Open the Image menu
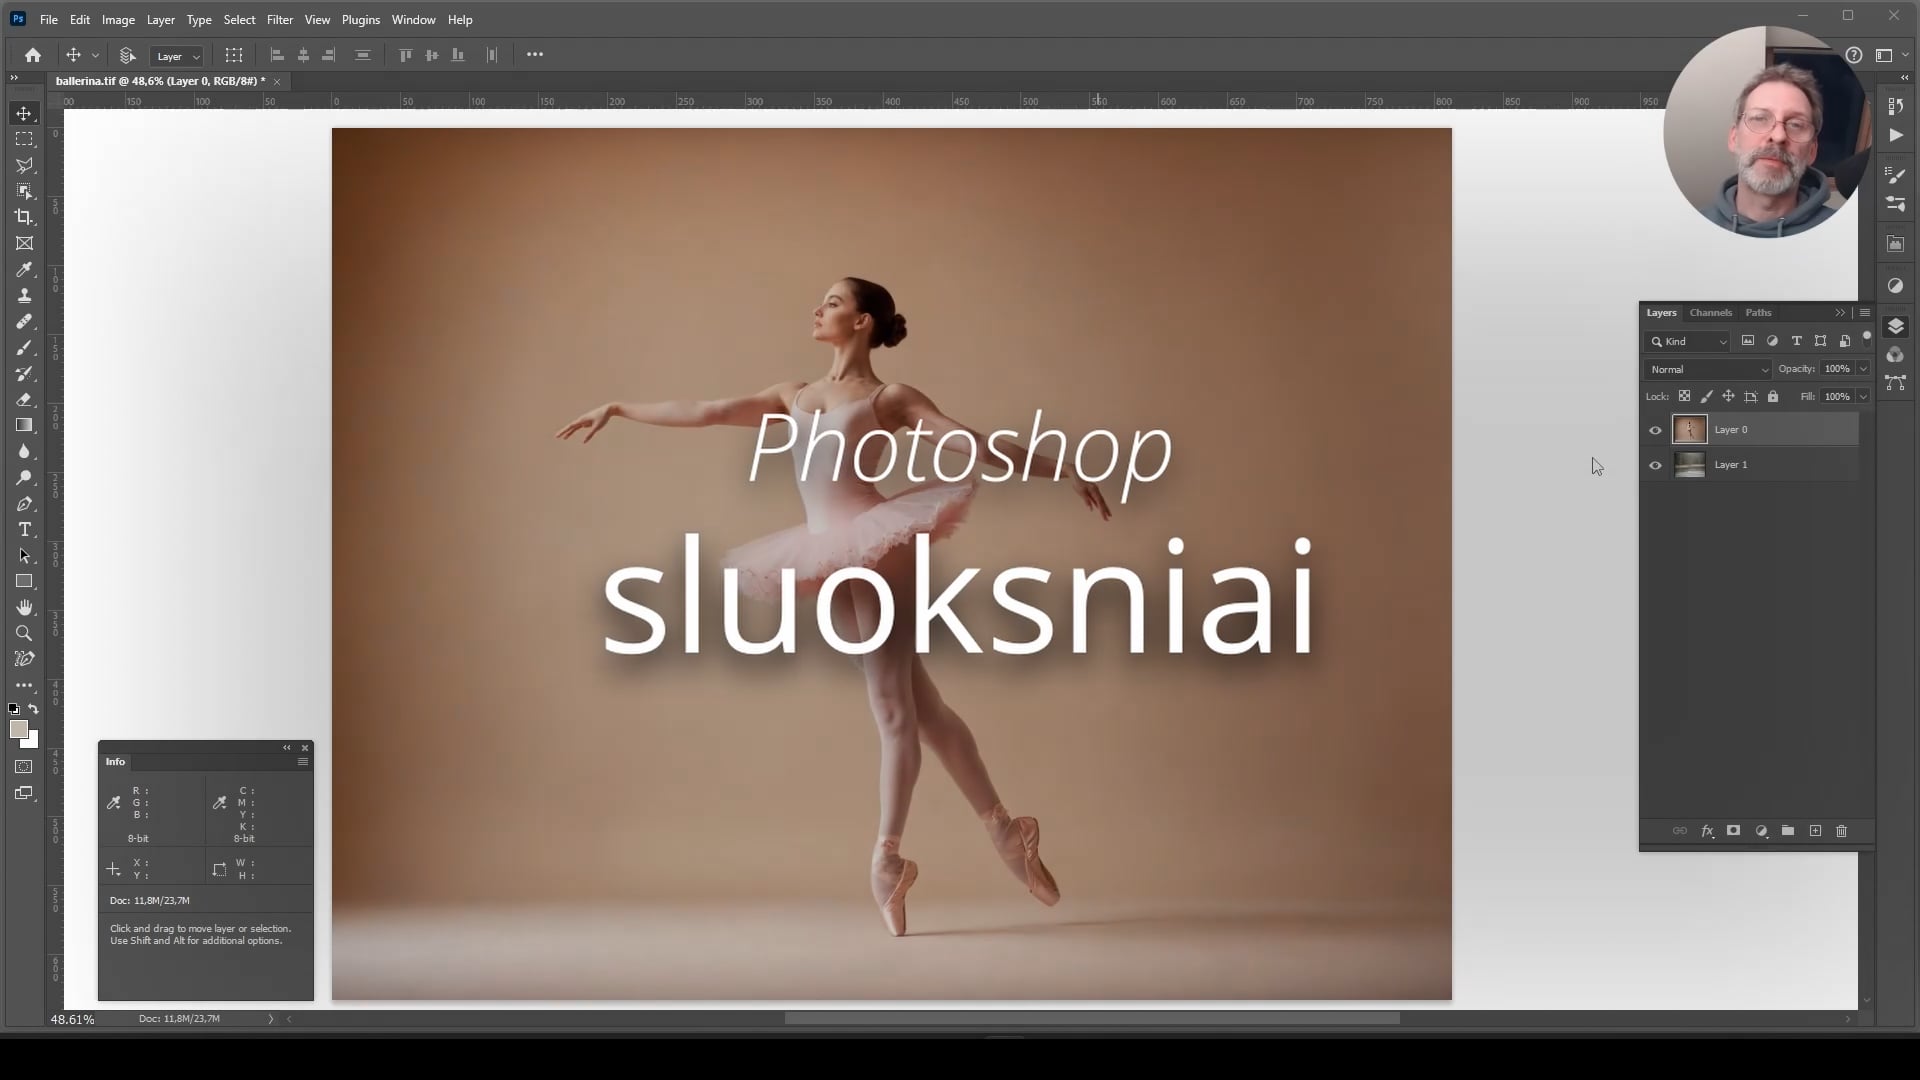This screenshot has height=1080, width=1920. 118,20
